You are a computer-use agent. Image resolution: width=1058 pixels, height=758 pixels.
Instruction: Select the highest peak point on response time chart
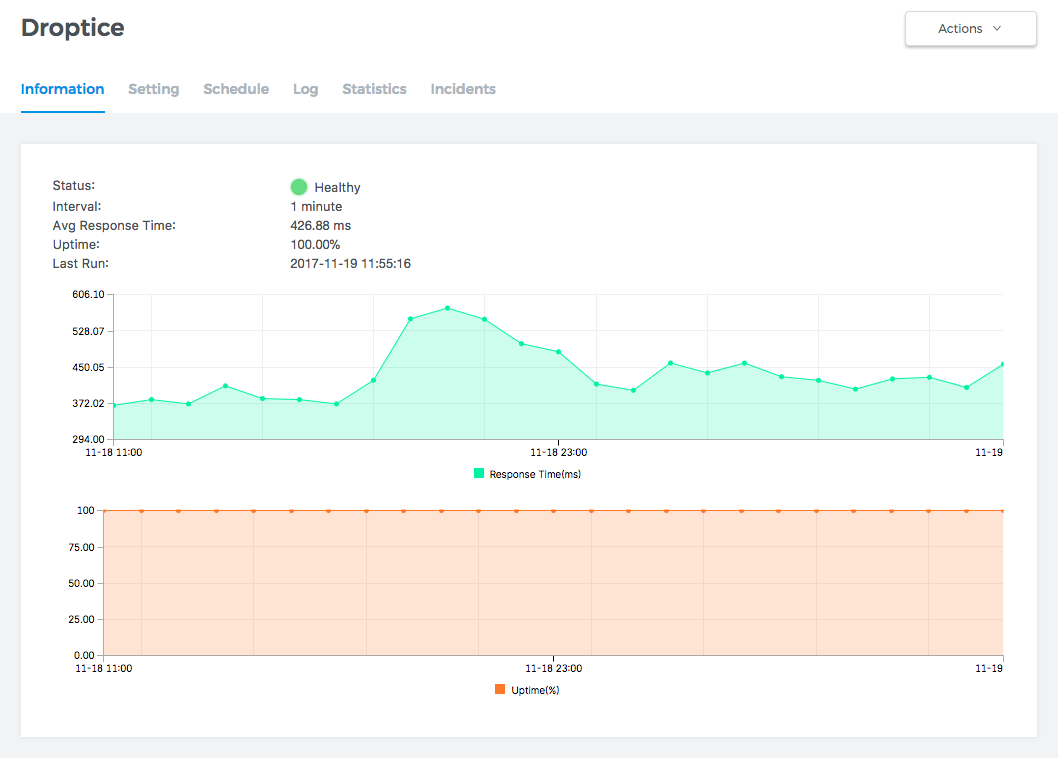[447, 308]
